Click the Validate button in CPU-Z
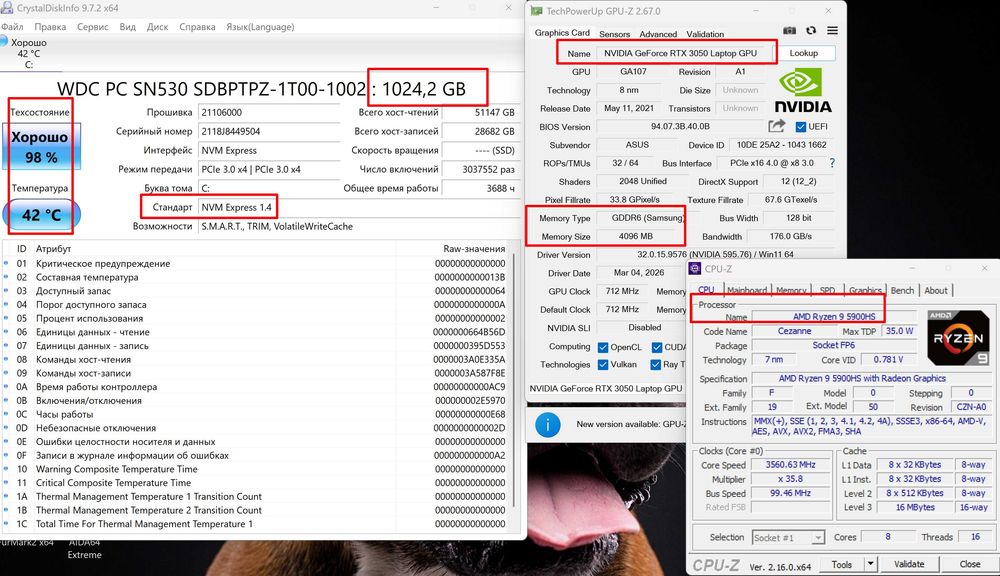The image size is (1000, 576). pos(909,564)
